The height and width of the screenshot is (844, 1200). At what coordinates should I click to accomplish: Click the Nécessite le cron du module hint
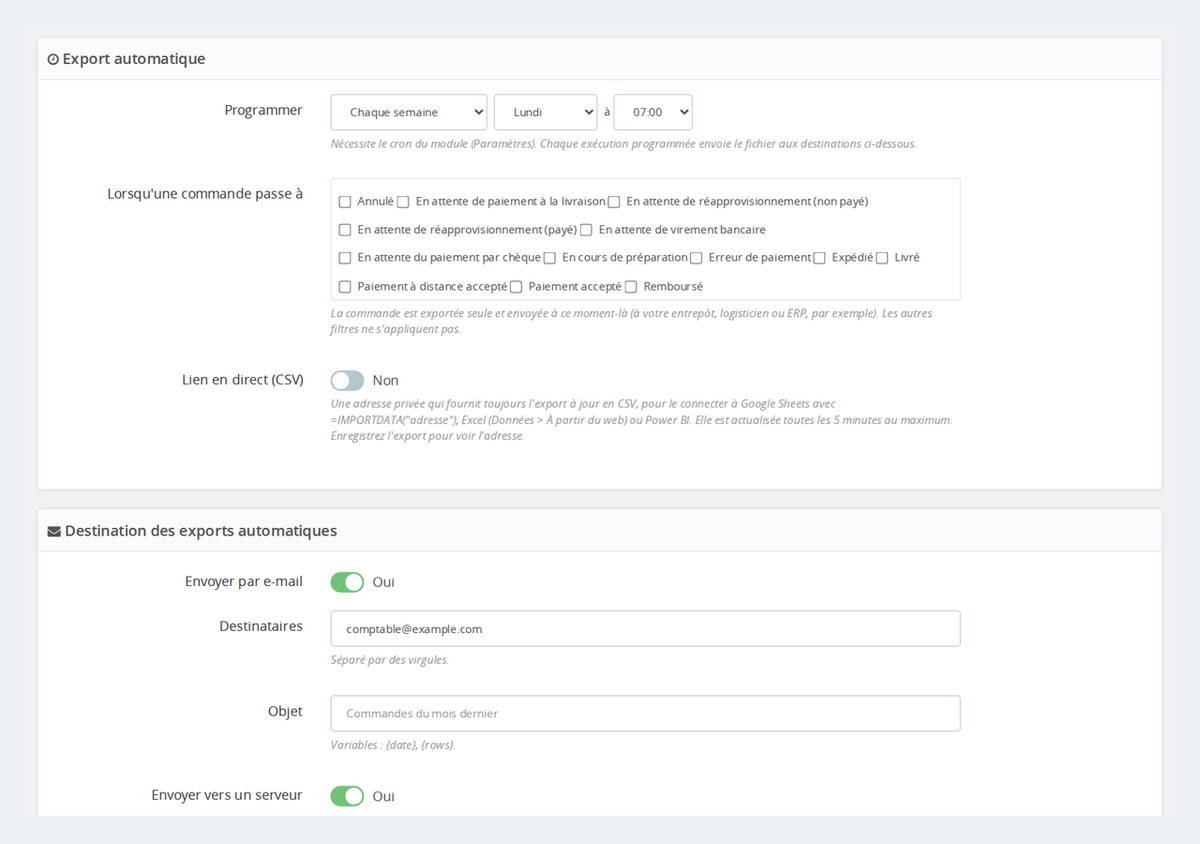[624, 144]
